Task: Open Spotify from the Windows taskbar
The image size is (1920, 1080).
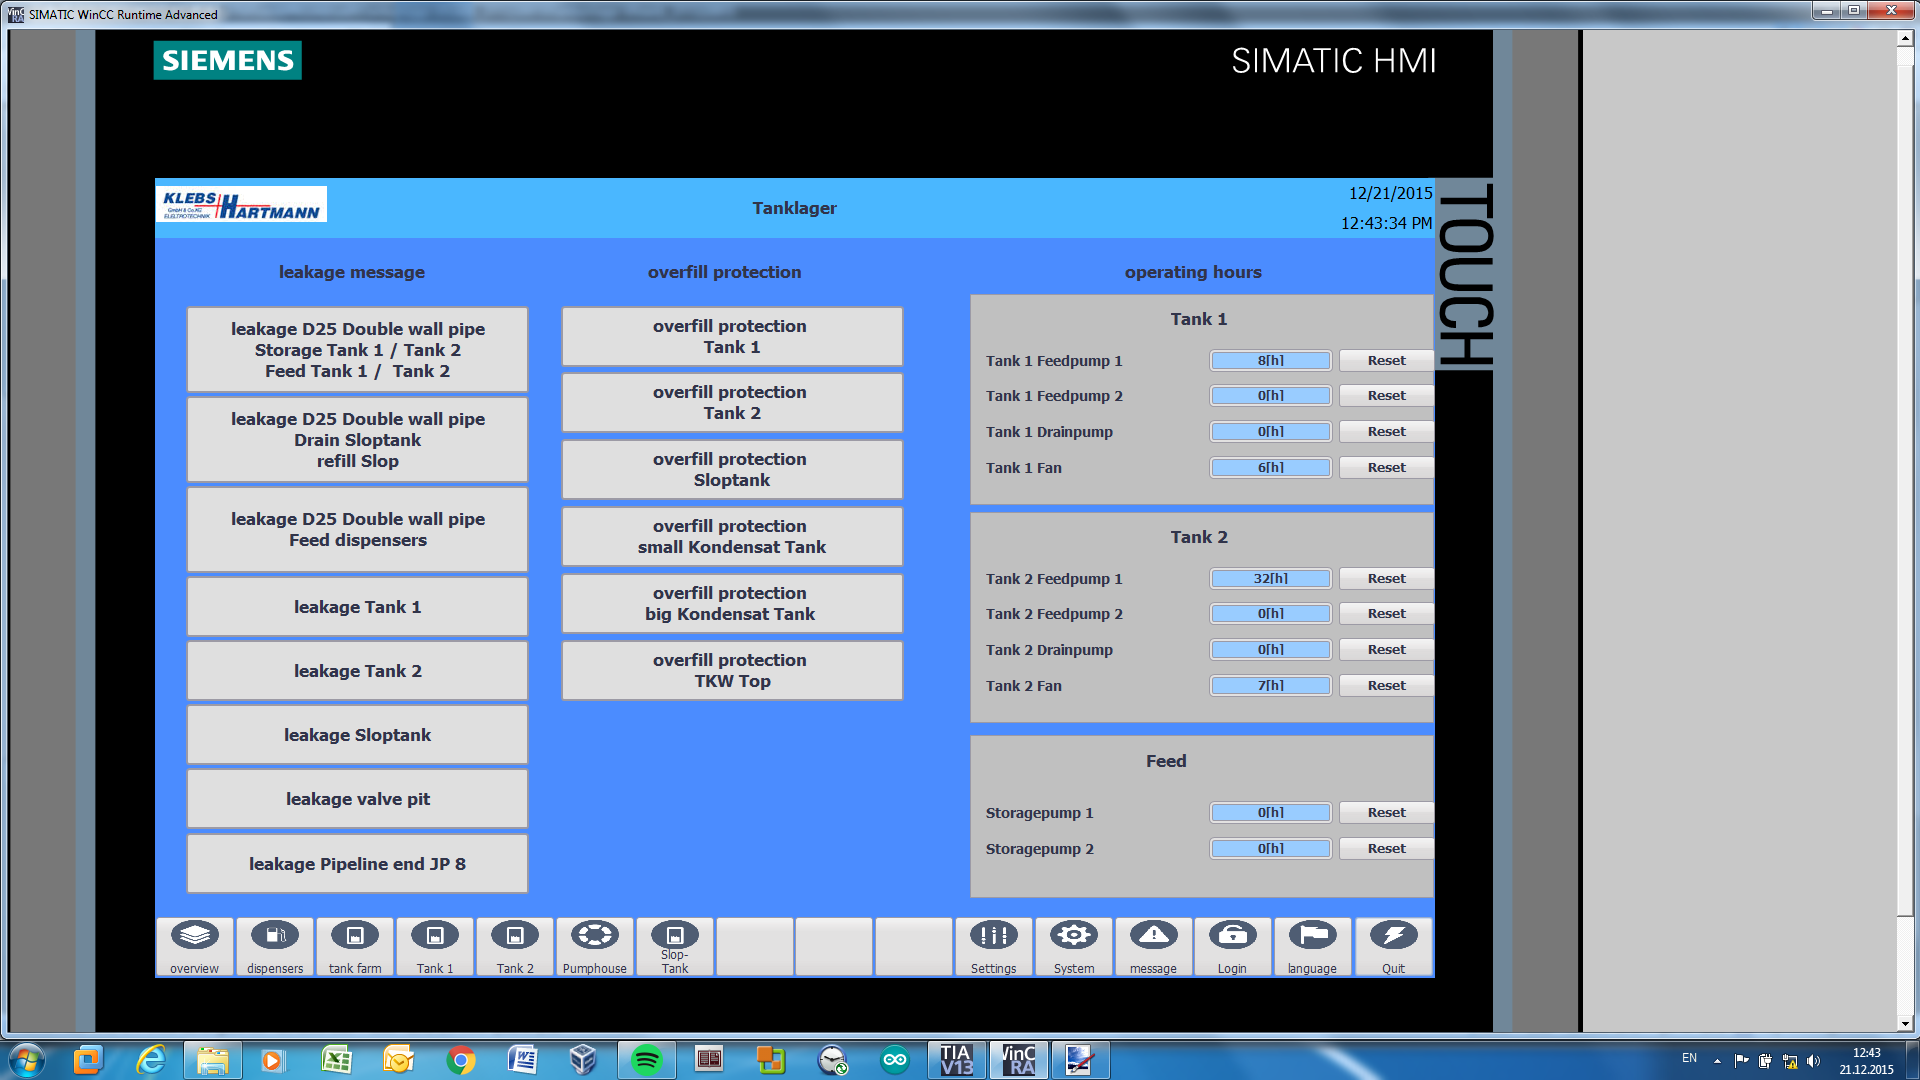Action: point(647,1060)
